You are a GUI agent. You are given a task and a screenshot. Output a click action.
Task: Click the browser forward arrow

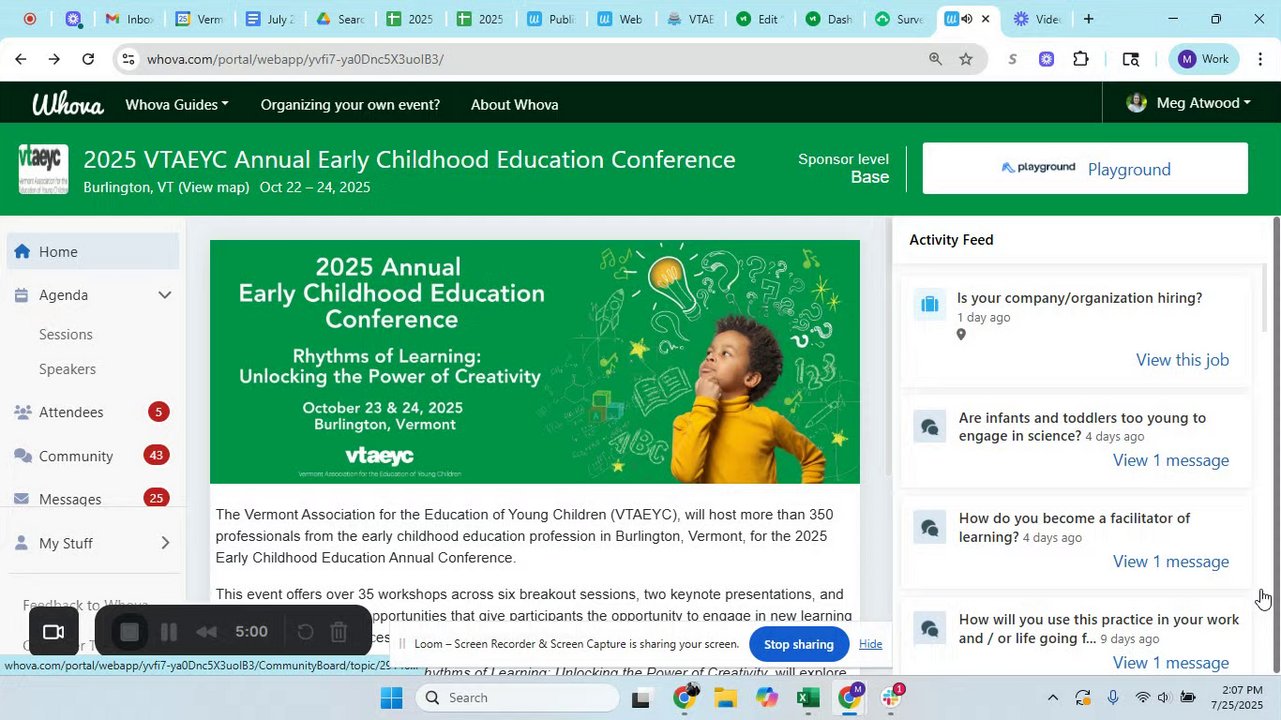[54, 59]
